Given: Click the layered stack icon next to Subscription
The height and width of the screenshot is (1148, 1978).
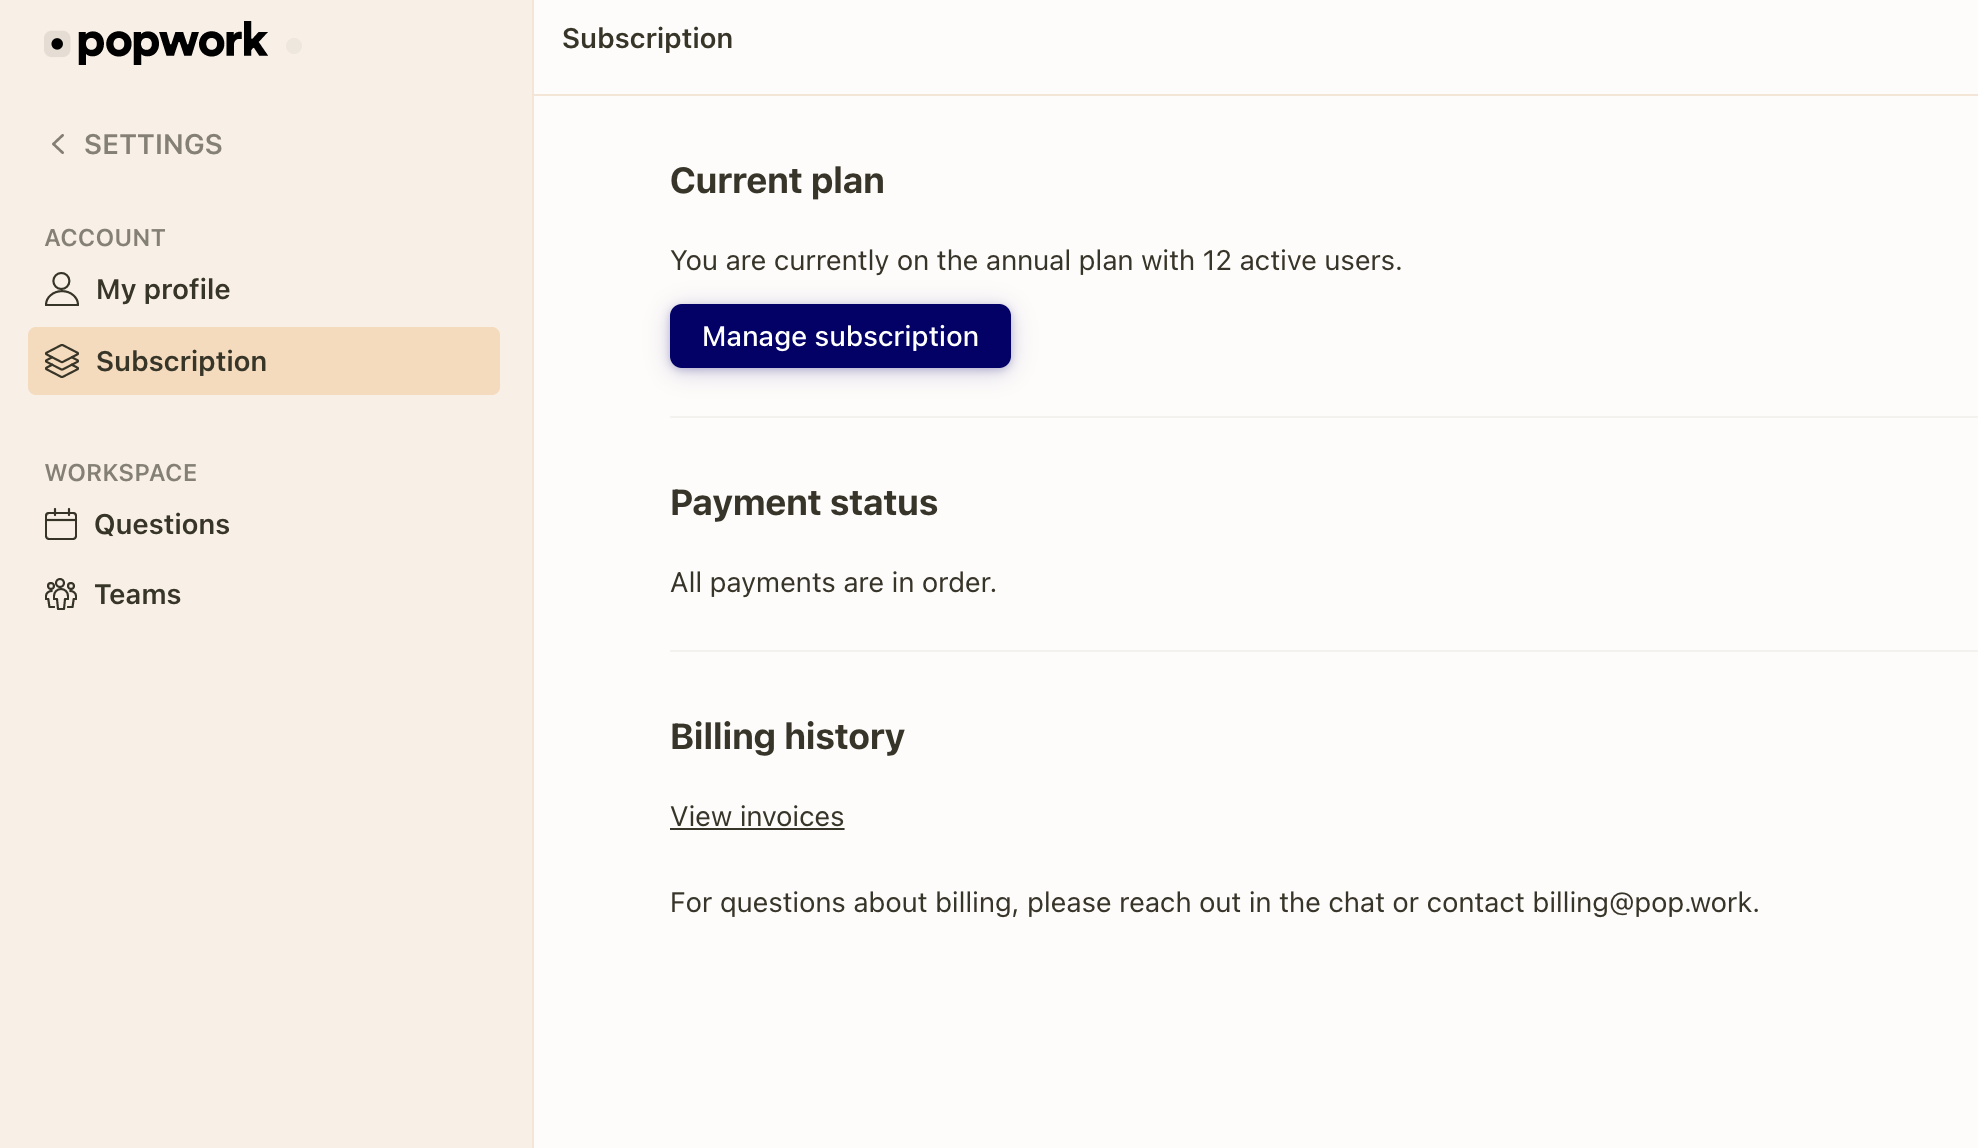Looking at the screenshot, I should (62, 361).
